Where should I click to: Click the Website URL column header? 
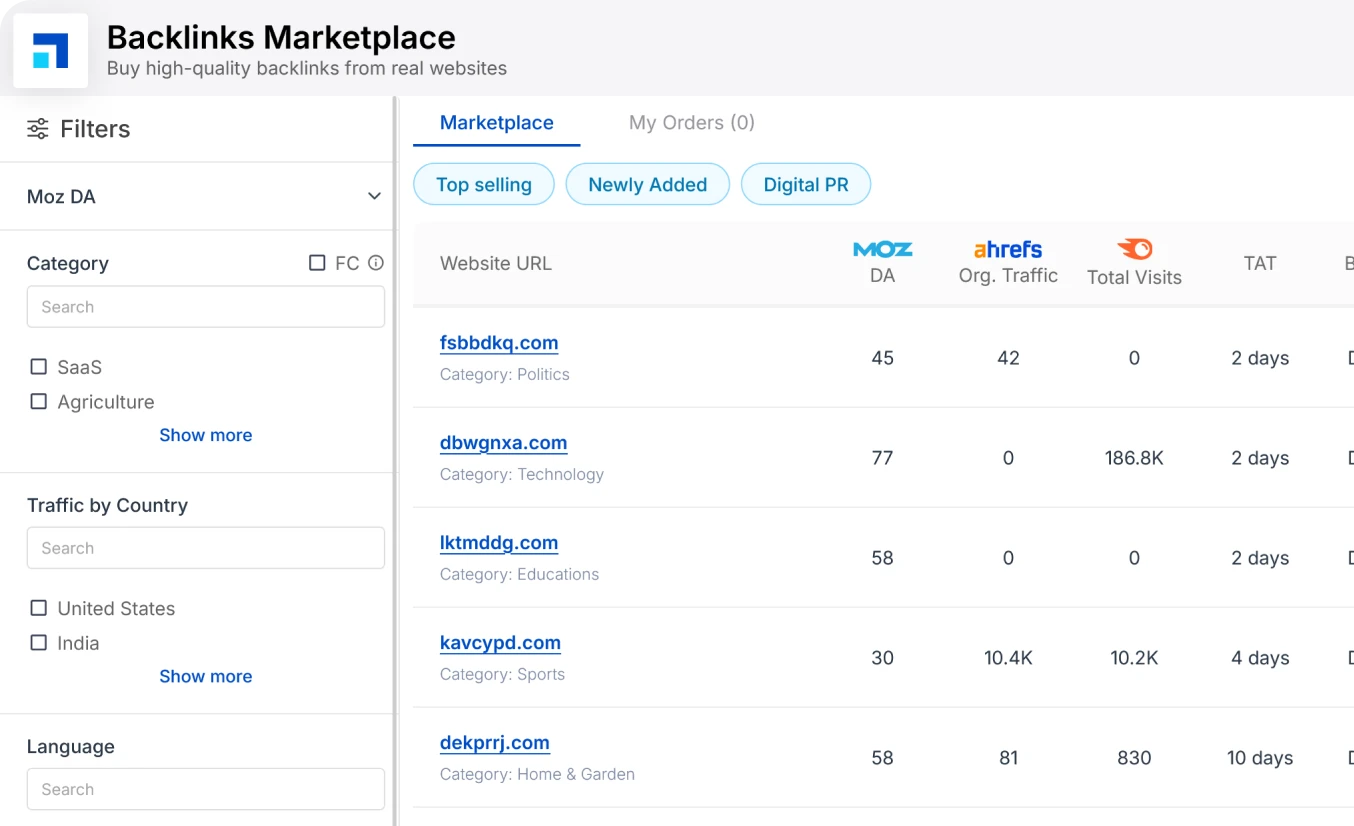pyautogui.click(x=496, y=263)
